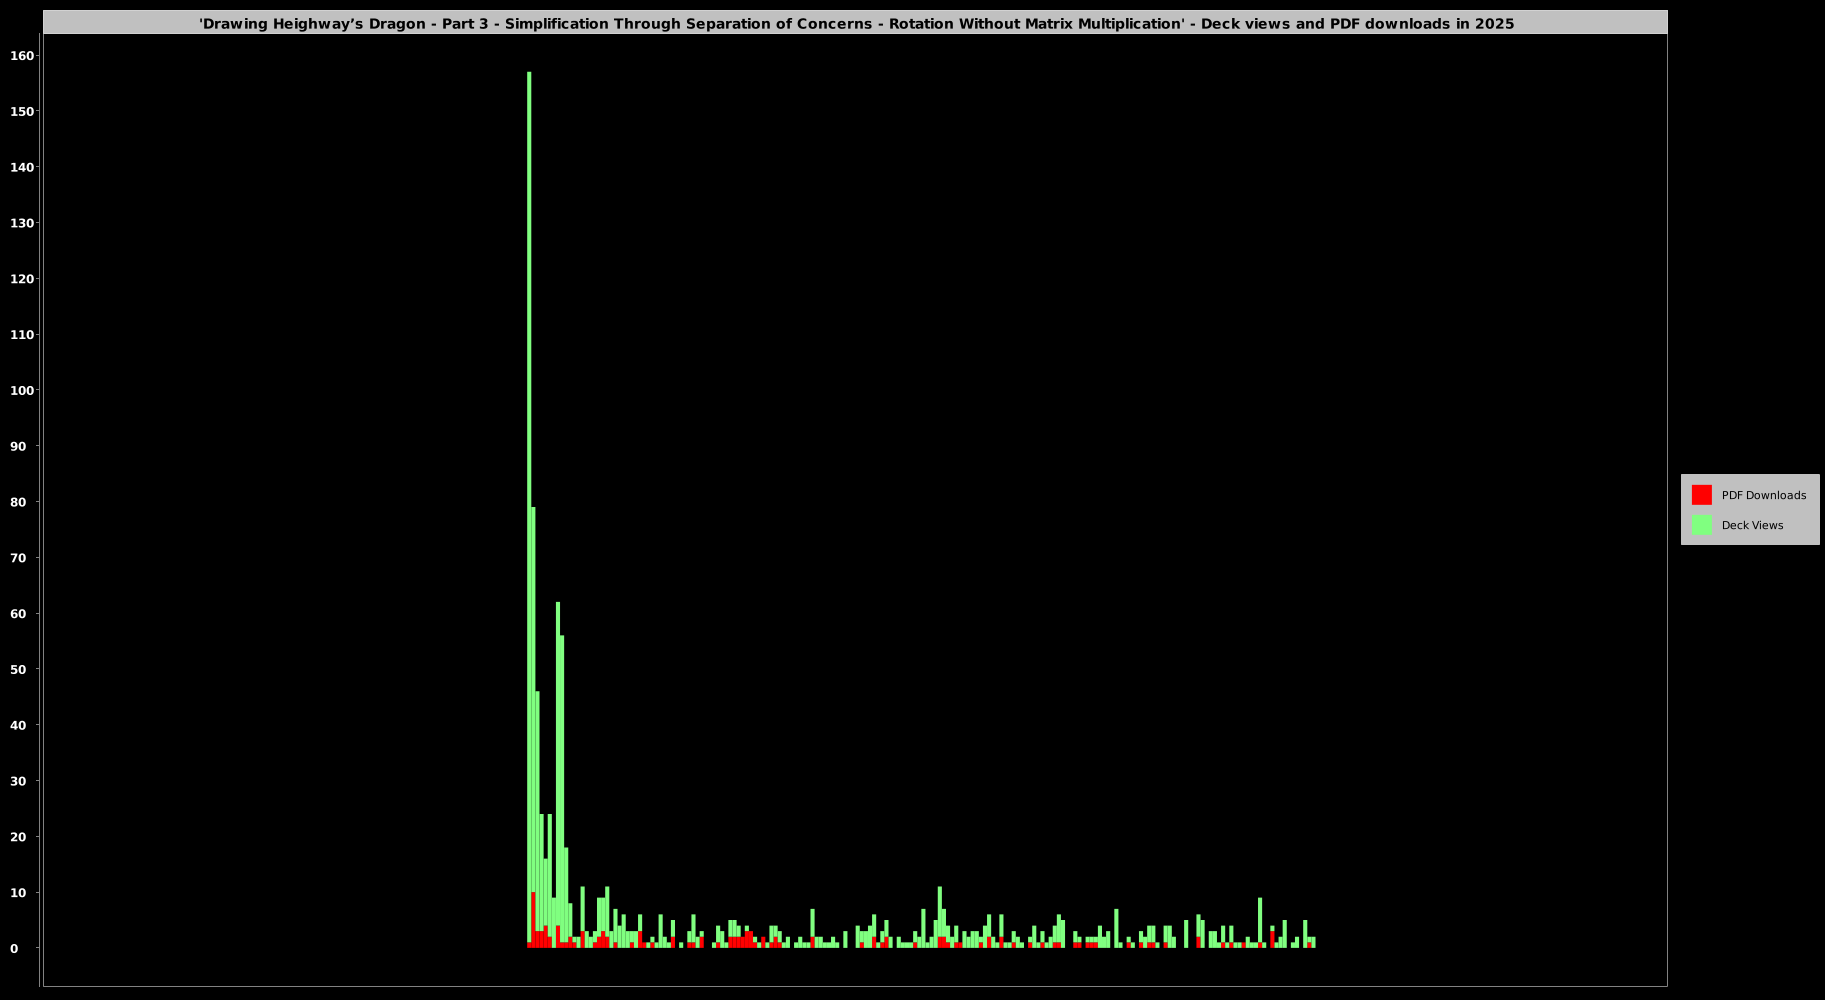The image size is (1825, 1000).
Task: Click the y-axis label 150
Action: click(22, 111)
